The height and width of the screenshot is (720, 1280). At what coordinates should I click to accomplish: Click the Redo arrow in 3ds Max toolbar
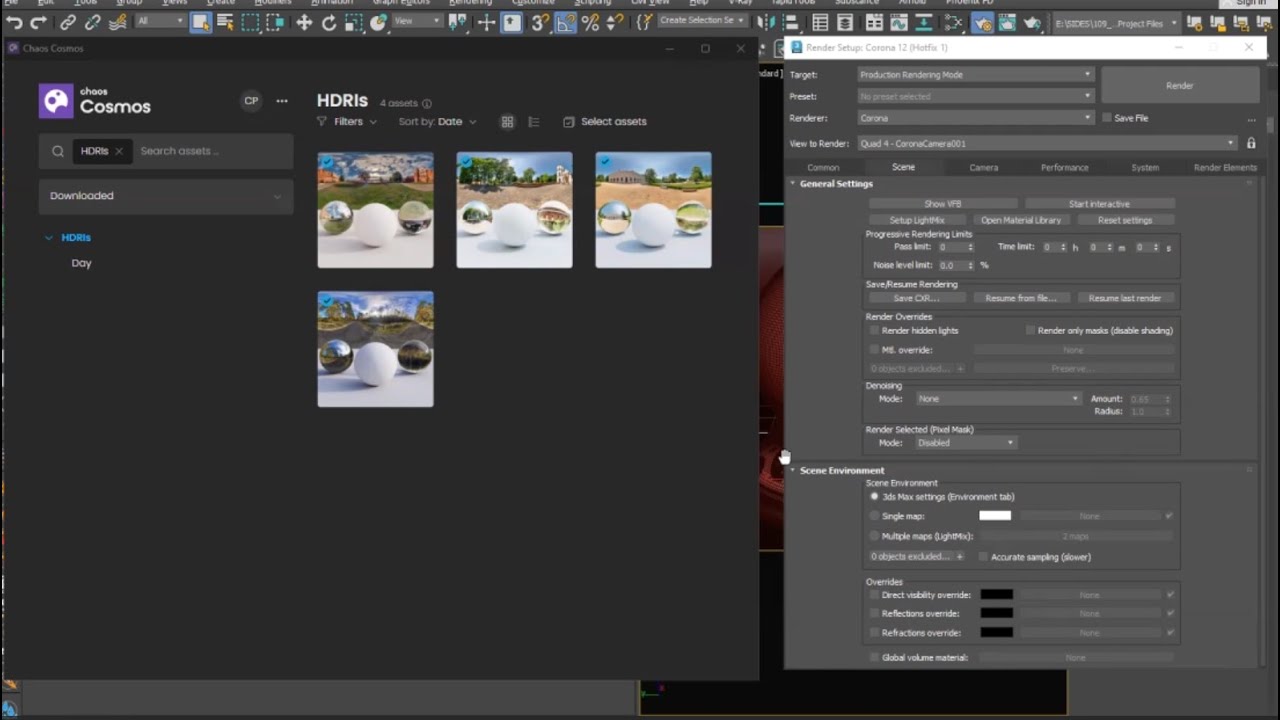[39, 22]
